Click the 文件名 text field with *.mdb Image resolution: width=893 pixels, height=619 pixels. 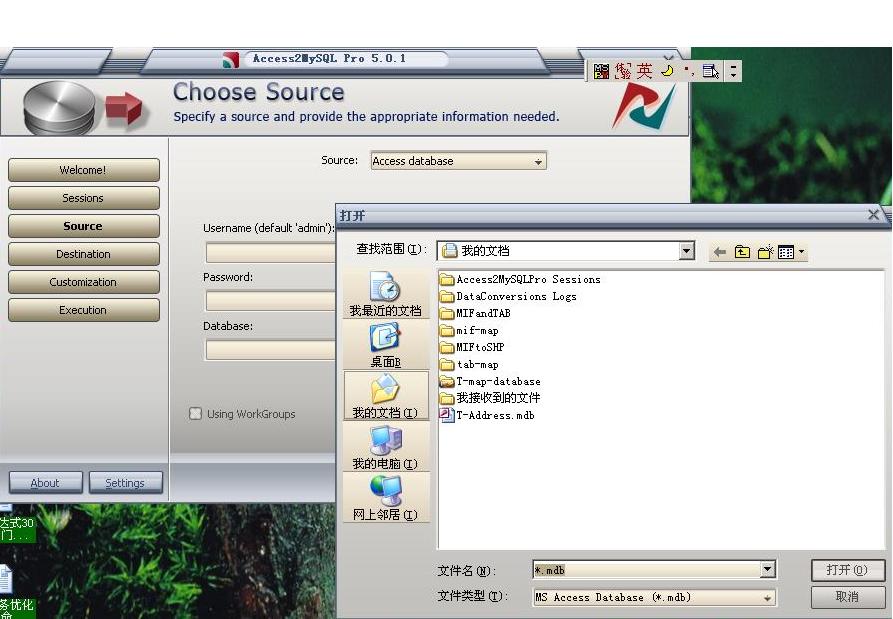point(646,569)
